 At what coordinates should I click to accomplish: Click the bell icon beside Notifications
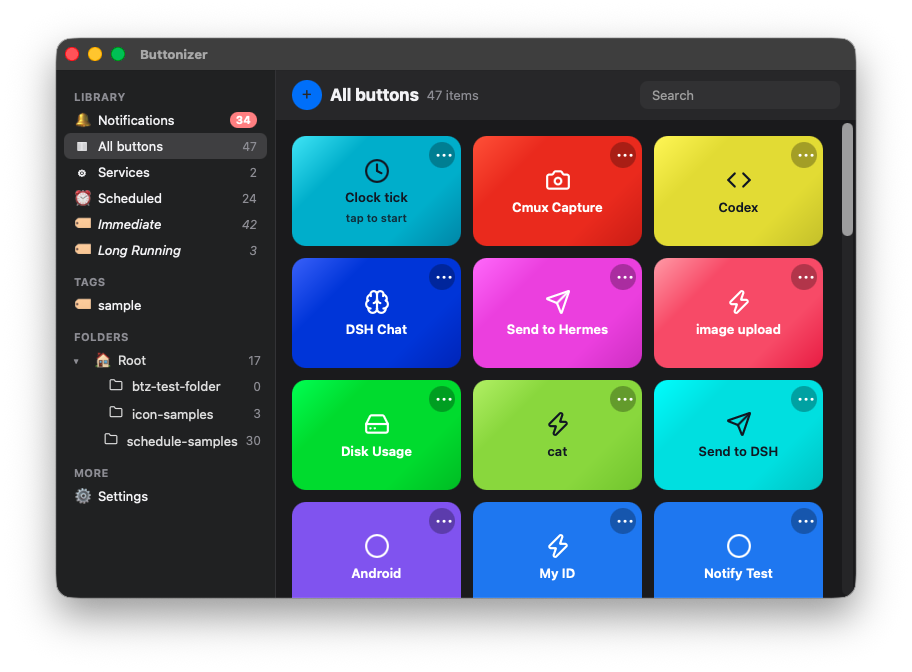[x=83, y=120]
